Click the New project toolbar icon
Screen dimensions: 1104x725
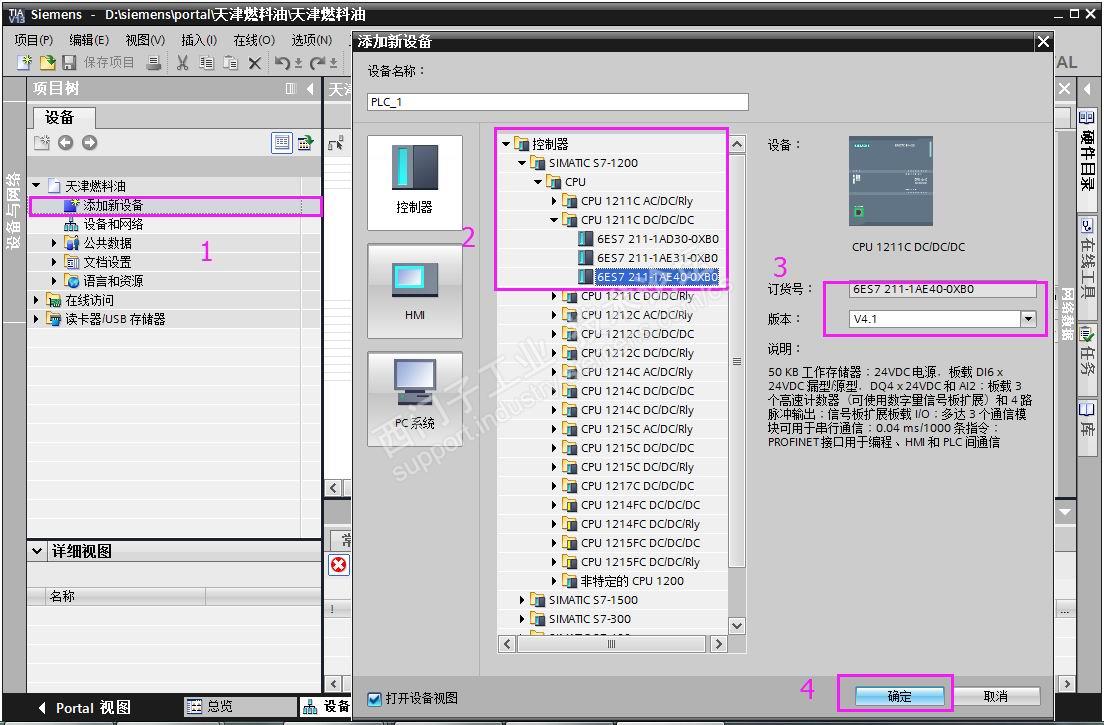[25, 63]
